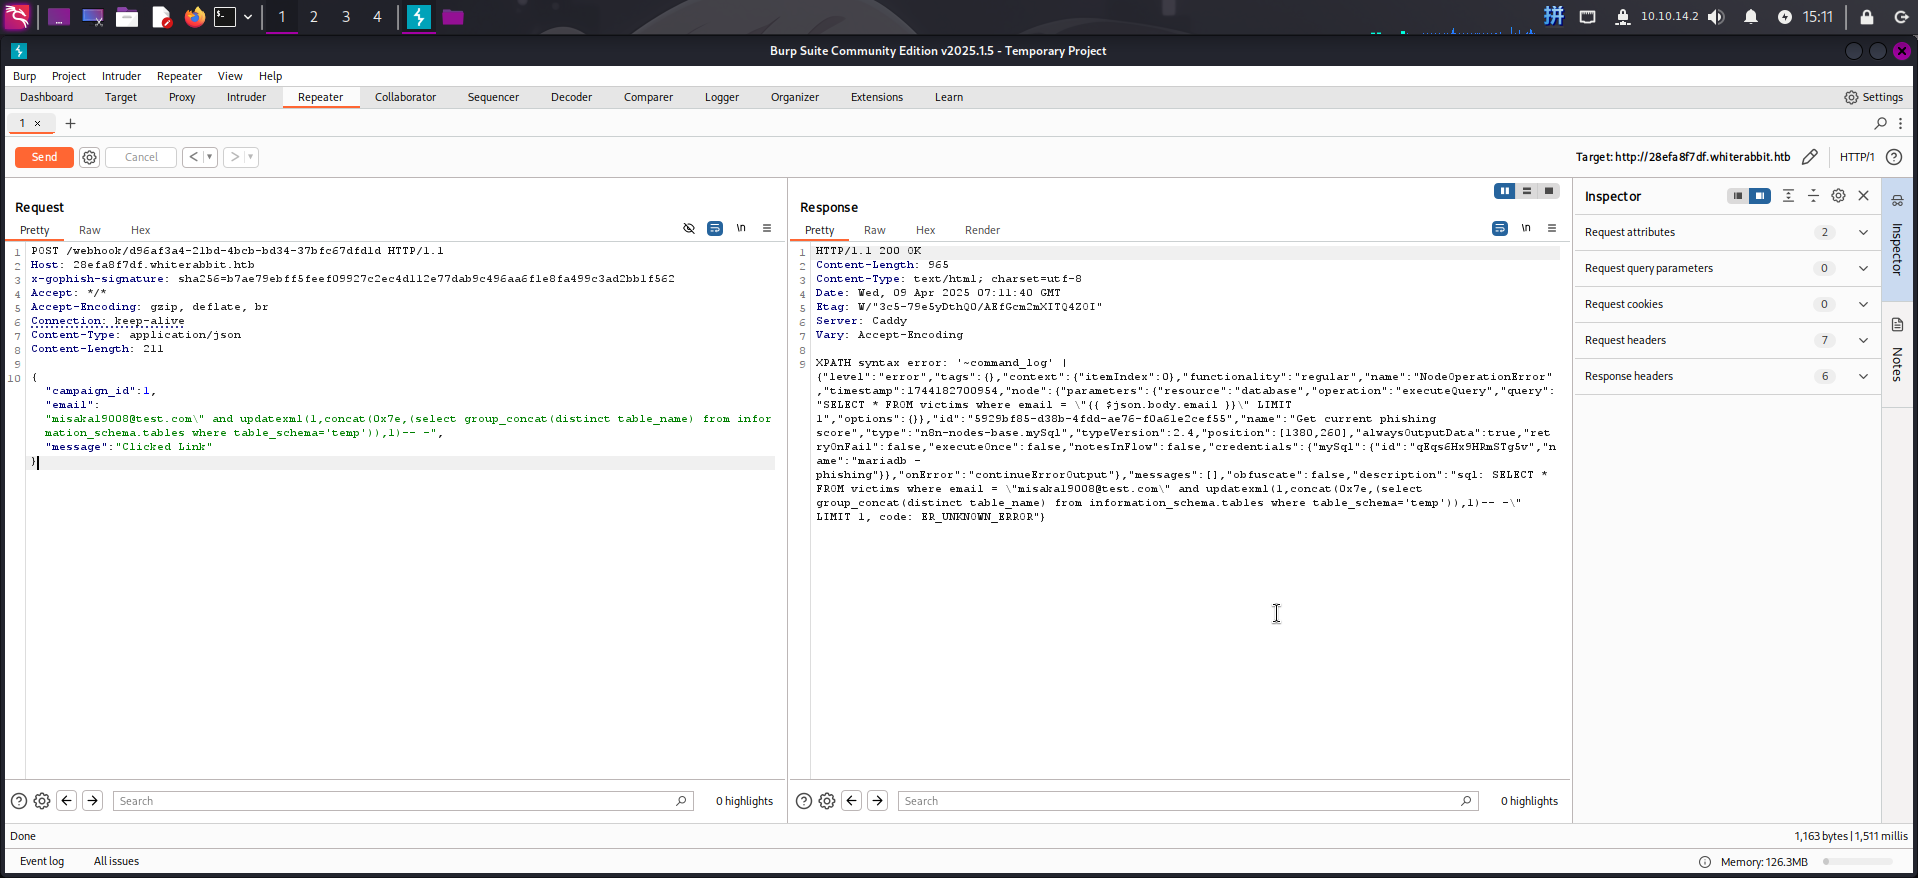The image size is (1918, 878).
Task: Click the Cancel button
Action: pyautogui.click(x=141, y=157)
